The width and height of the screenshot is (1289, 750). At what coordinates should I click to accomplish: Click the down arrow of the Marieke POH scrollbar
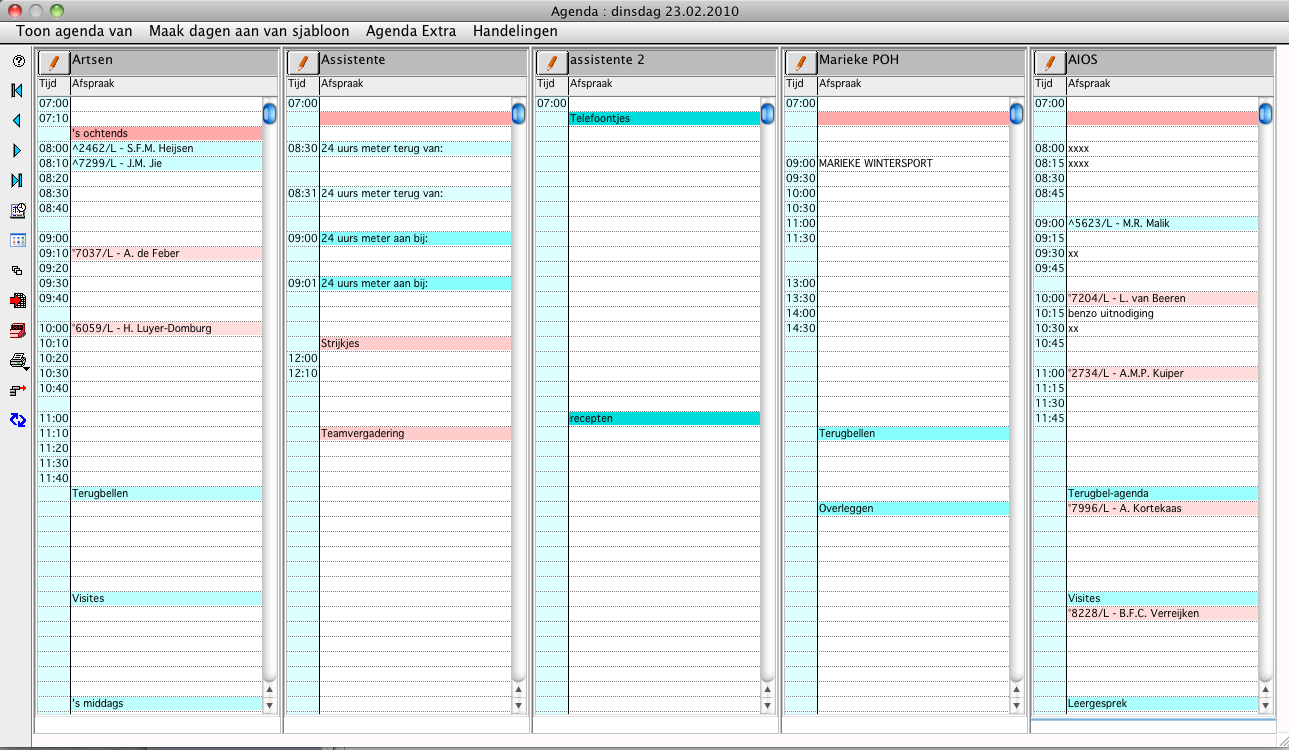click(1016, 705)
